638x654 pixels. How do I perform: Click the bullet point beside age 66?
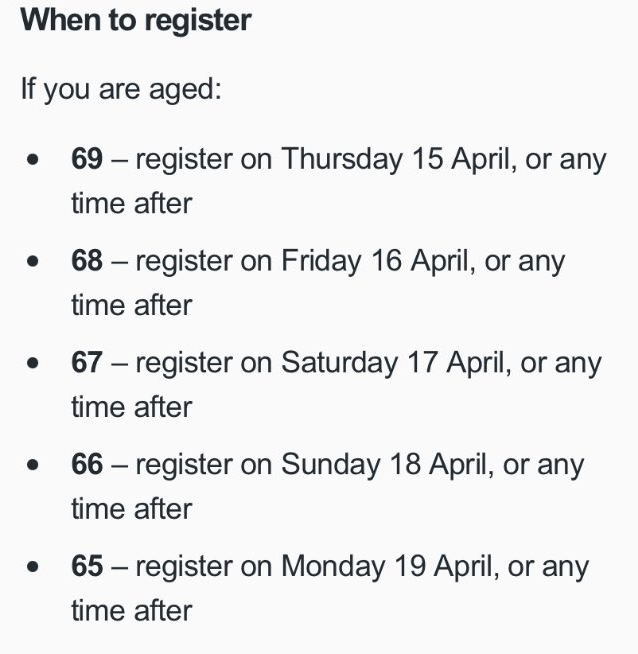tap(33, 465)
